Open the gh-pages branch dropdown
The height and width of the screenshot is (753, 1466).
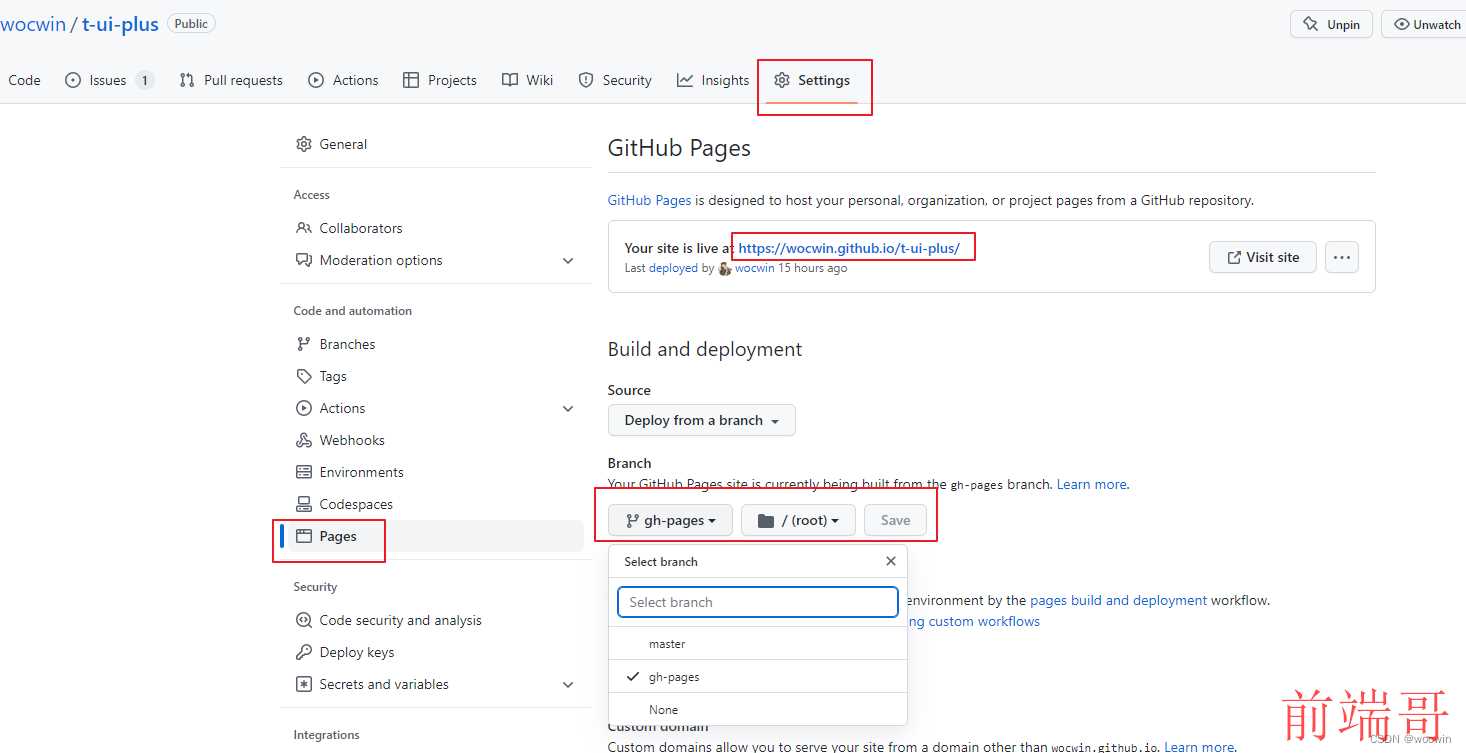pos(670,520)
